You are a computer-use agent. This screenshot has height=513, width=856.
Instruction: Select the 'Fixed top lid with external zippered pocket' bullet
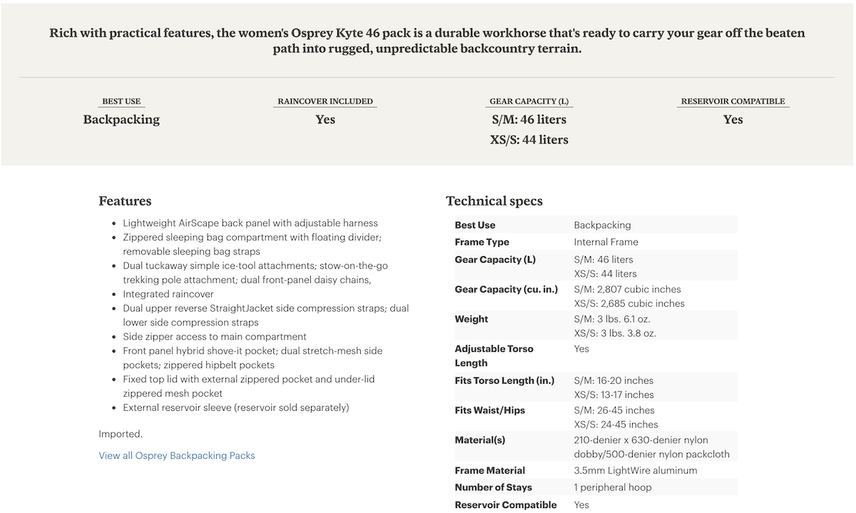[x=248, y=386]
